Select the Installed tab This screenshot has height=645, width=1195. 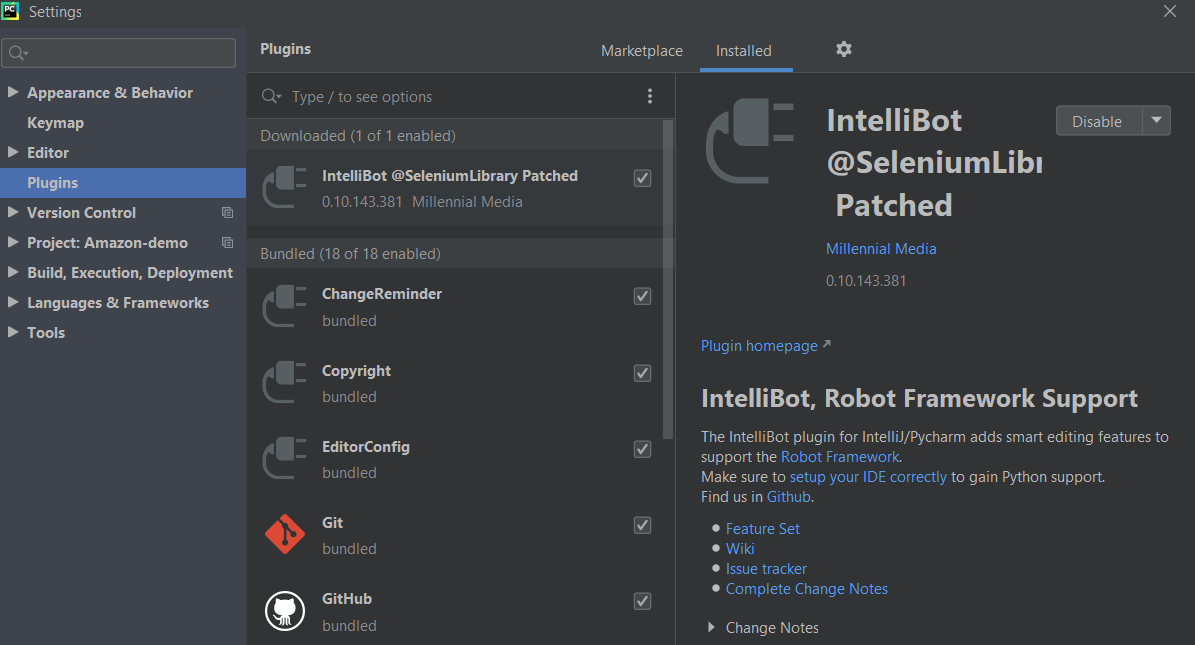tap(744, 51)
